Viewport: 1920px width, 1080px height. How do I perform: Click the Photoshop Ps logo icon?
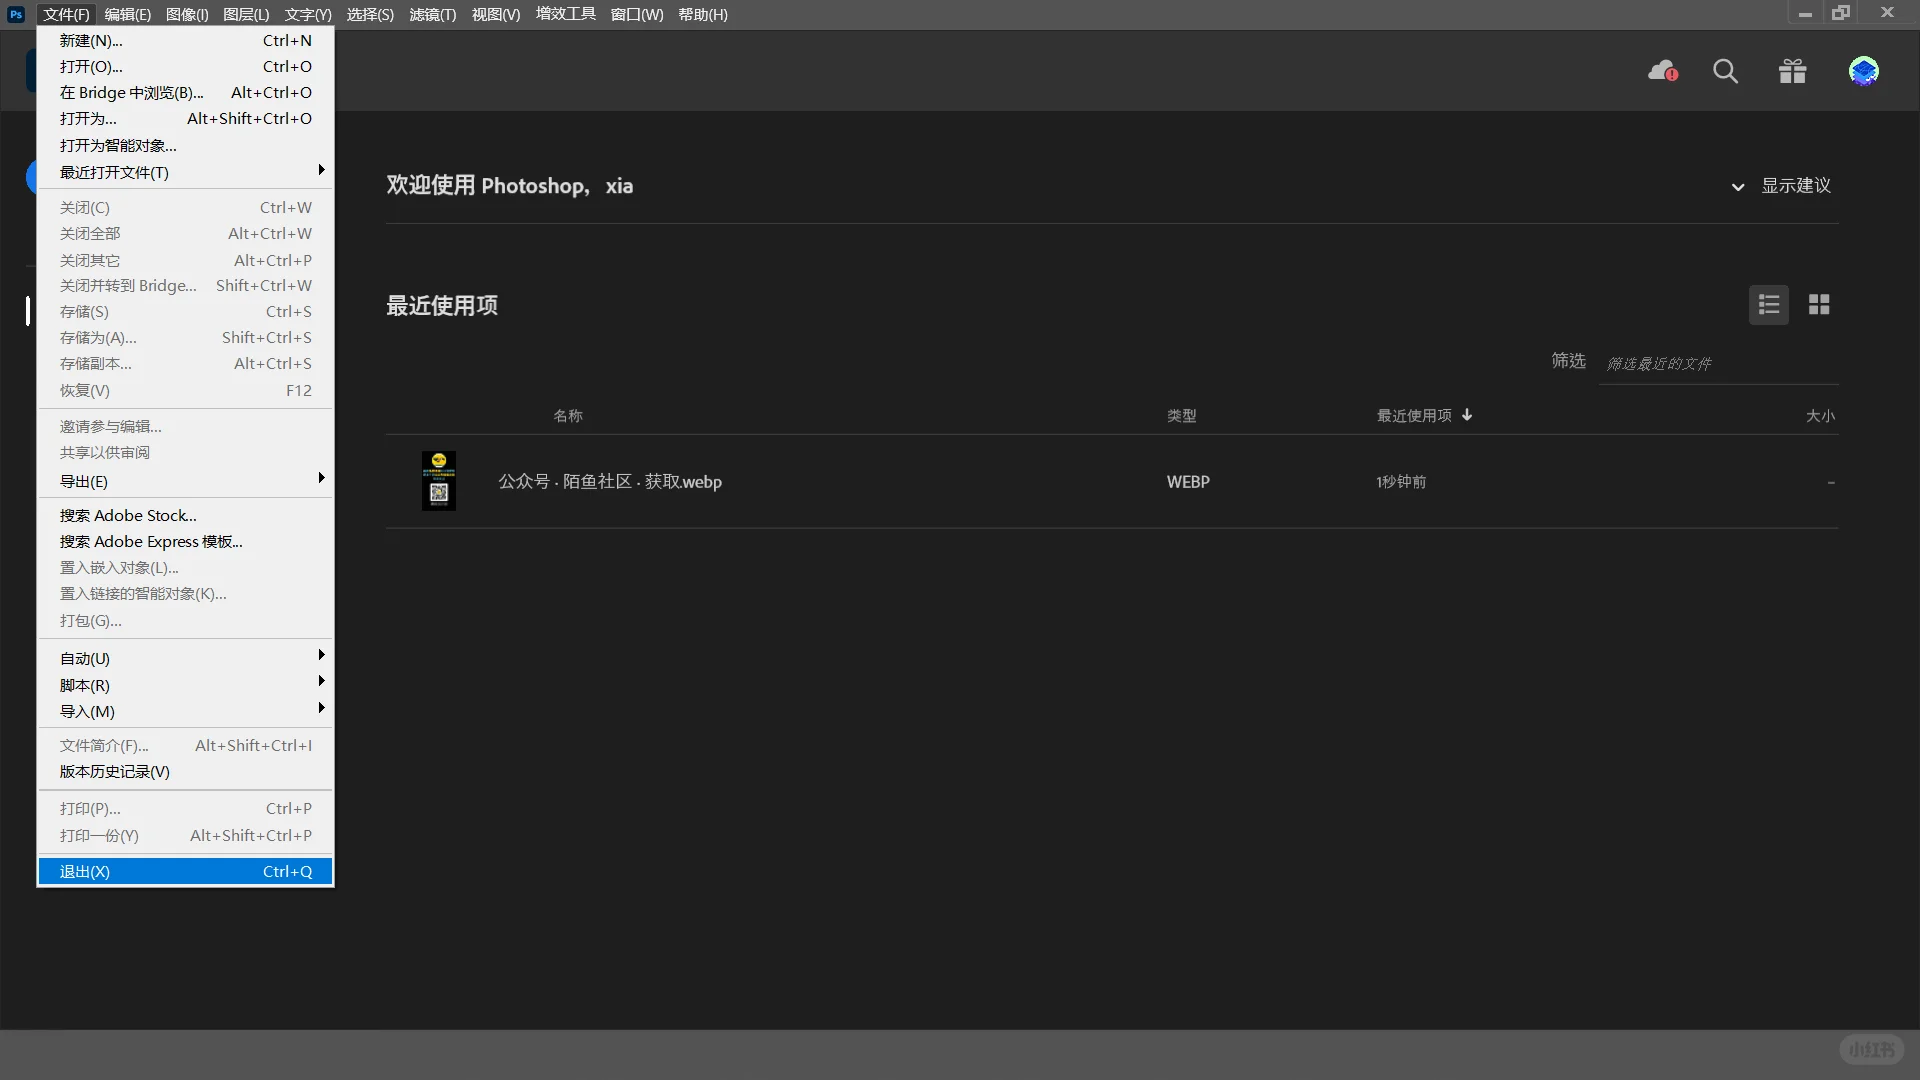pos(16,14)
